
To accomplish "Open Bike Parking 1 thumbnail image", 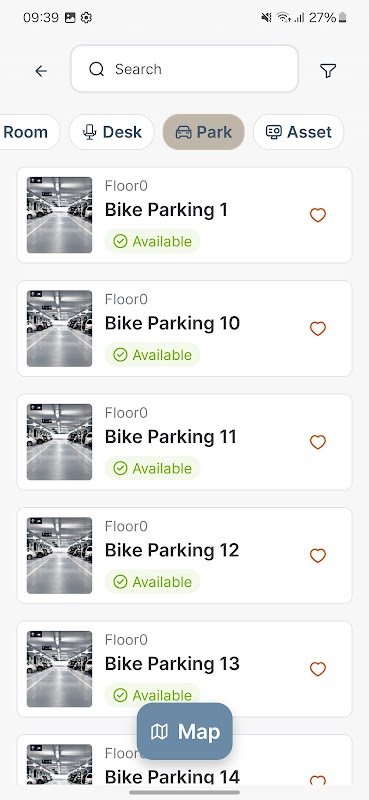I will pyautogui.click(x=59, y=215).
